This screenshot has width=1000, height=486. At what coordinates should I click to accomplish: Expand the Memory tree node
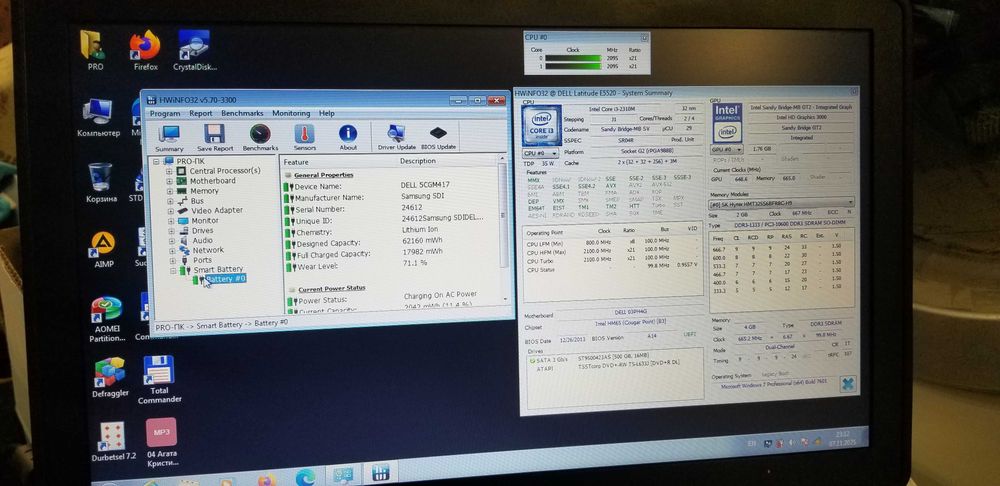169,191
